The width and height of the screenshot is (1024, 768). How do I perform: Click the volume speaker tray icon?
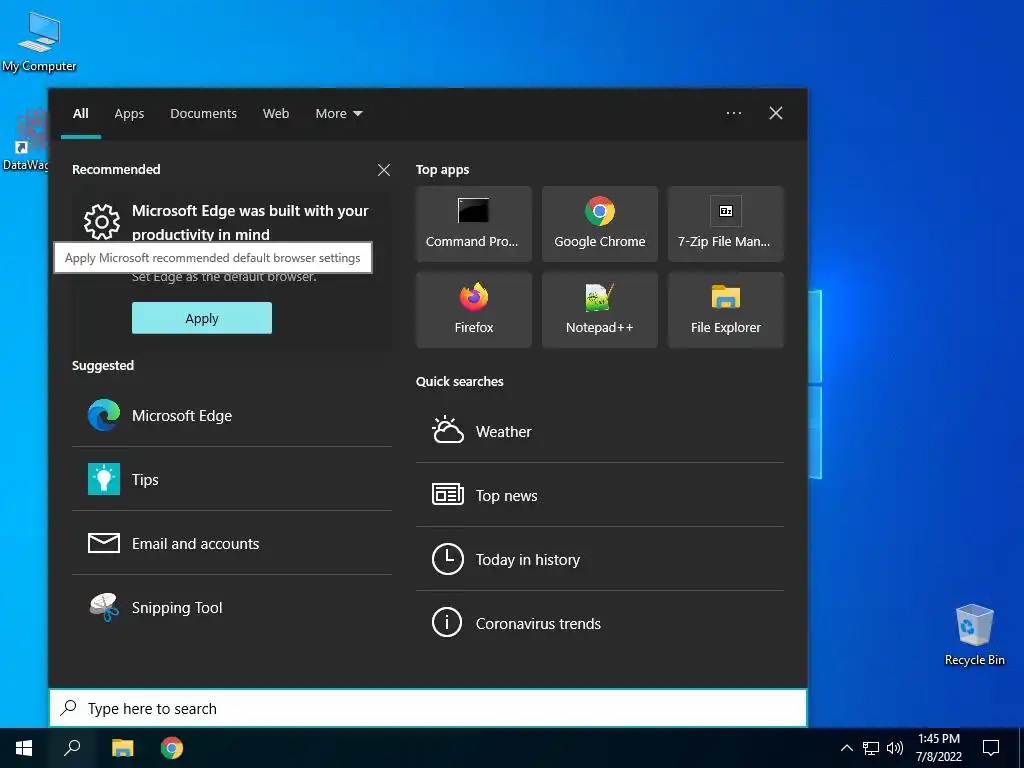(x=895, y=748)
